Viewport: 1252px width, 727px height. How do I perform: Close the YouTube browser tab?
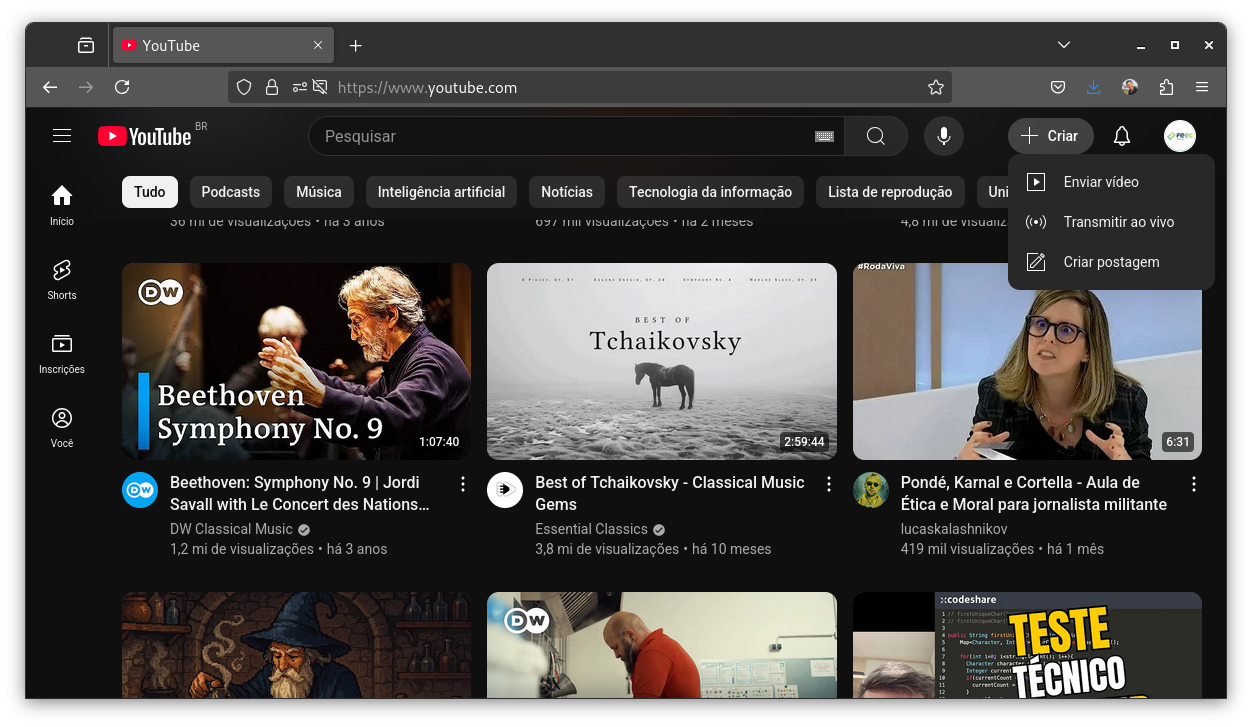tap(318, 46)
